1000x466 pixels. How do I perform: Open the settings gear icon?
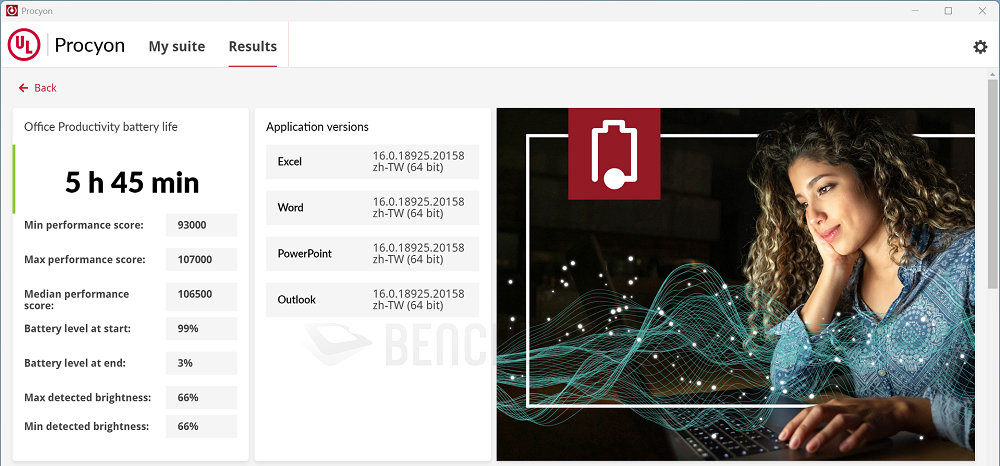click(980, 47)
